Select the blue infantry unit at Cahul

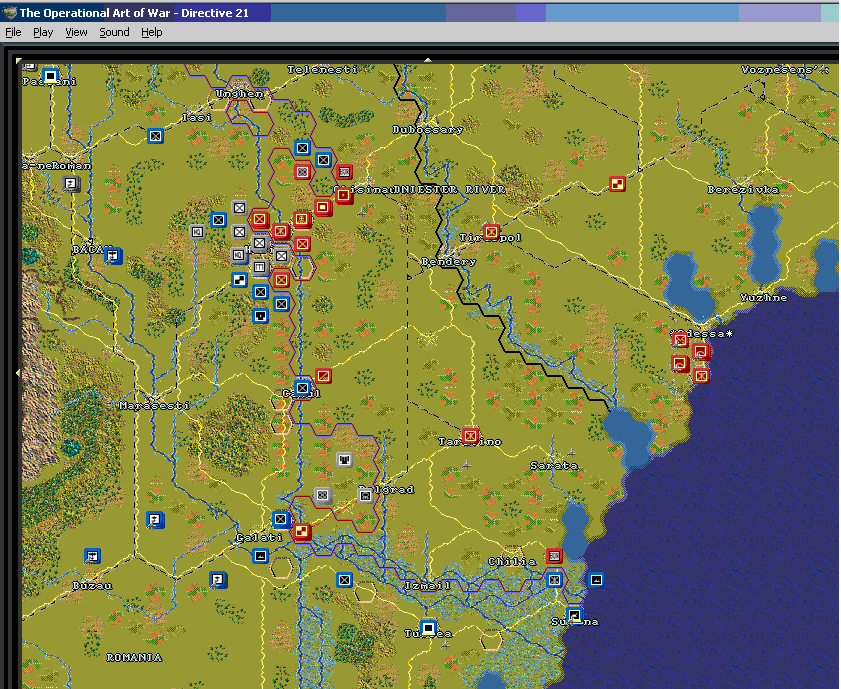coord(303,388)
